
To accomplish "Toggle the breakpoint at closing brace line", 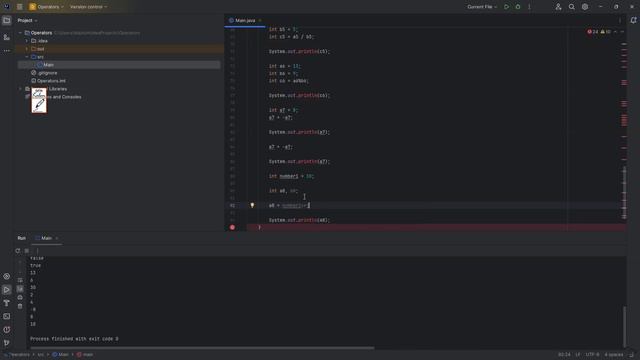I will click(232, 227).
